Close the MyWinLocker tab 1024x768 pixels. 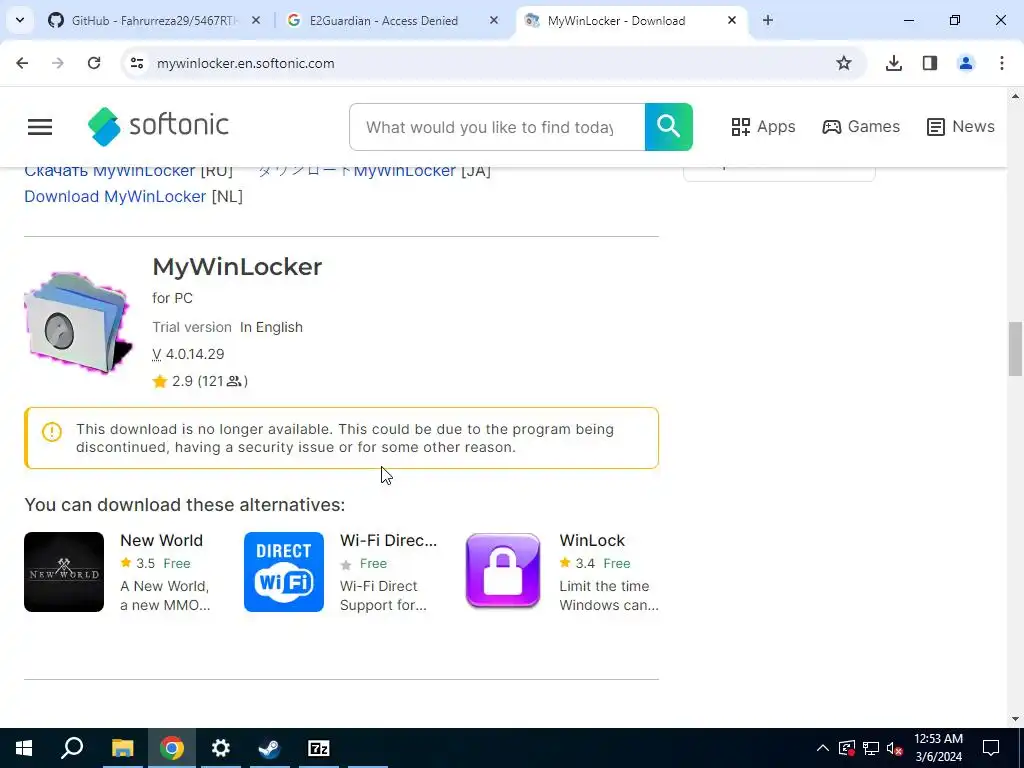[x=732, y=21]
